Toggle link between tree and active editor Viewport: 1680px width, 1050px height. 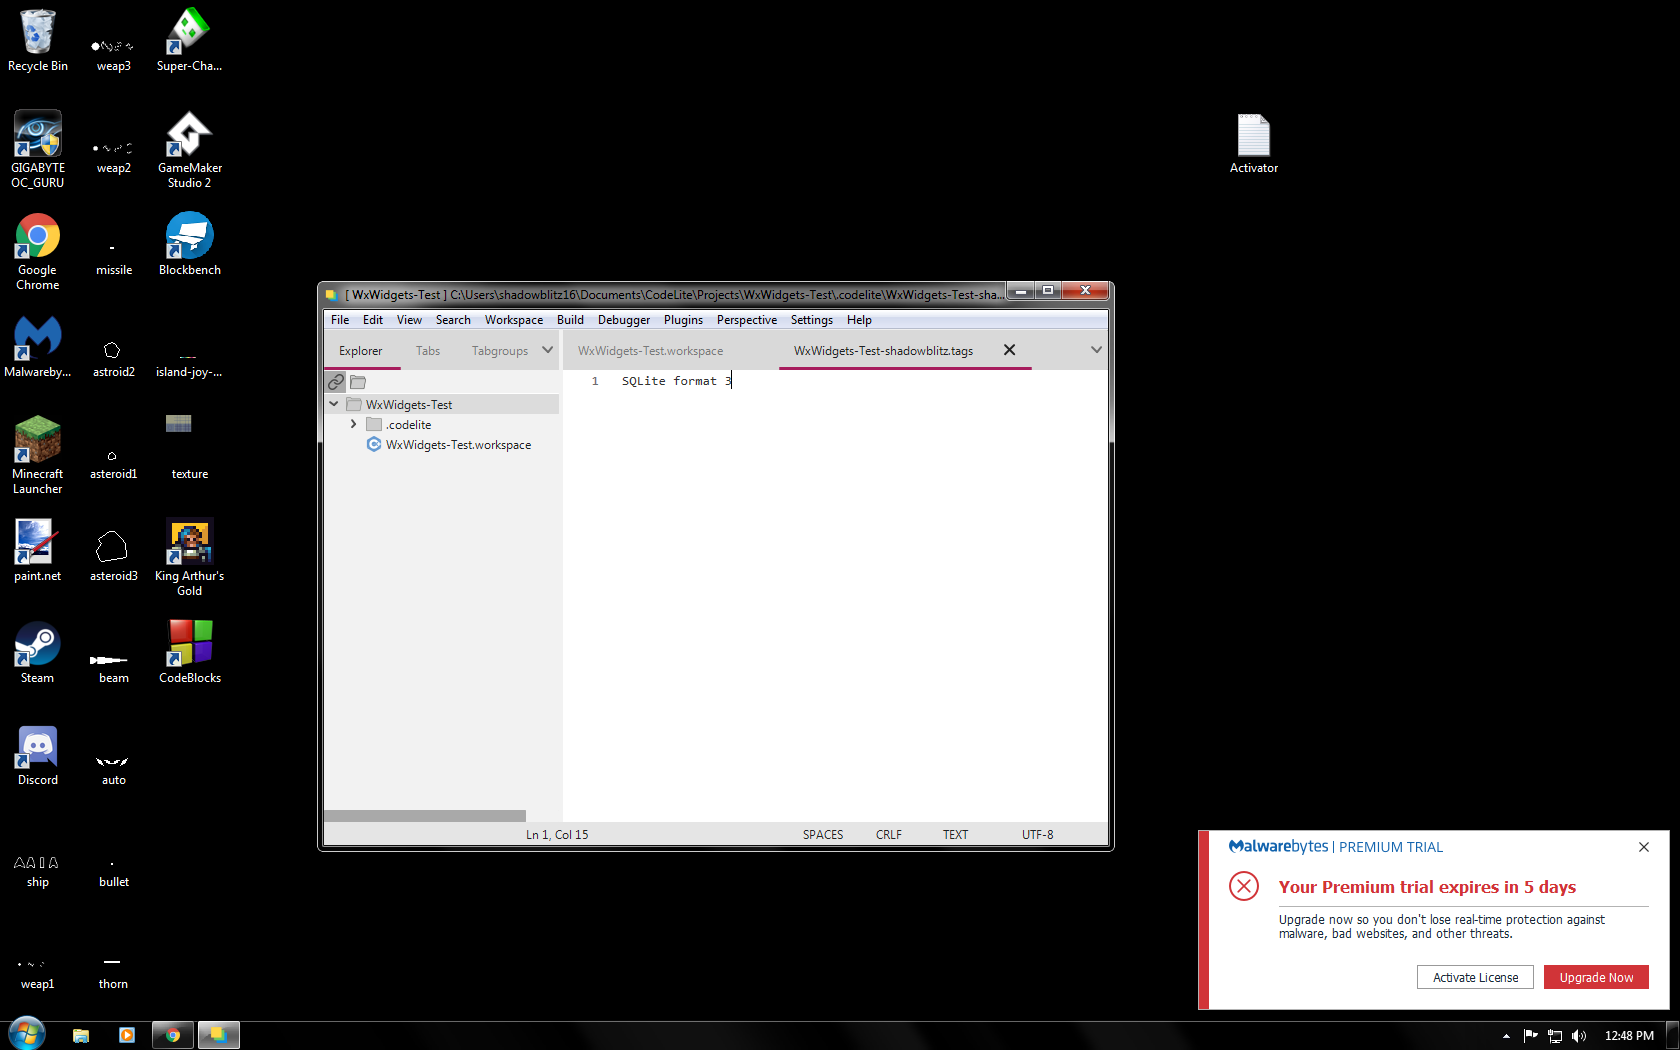pyautogui.click(x=335, y=382)
